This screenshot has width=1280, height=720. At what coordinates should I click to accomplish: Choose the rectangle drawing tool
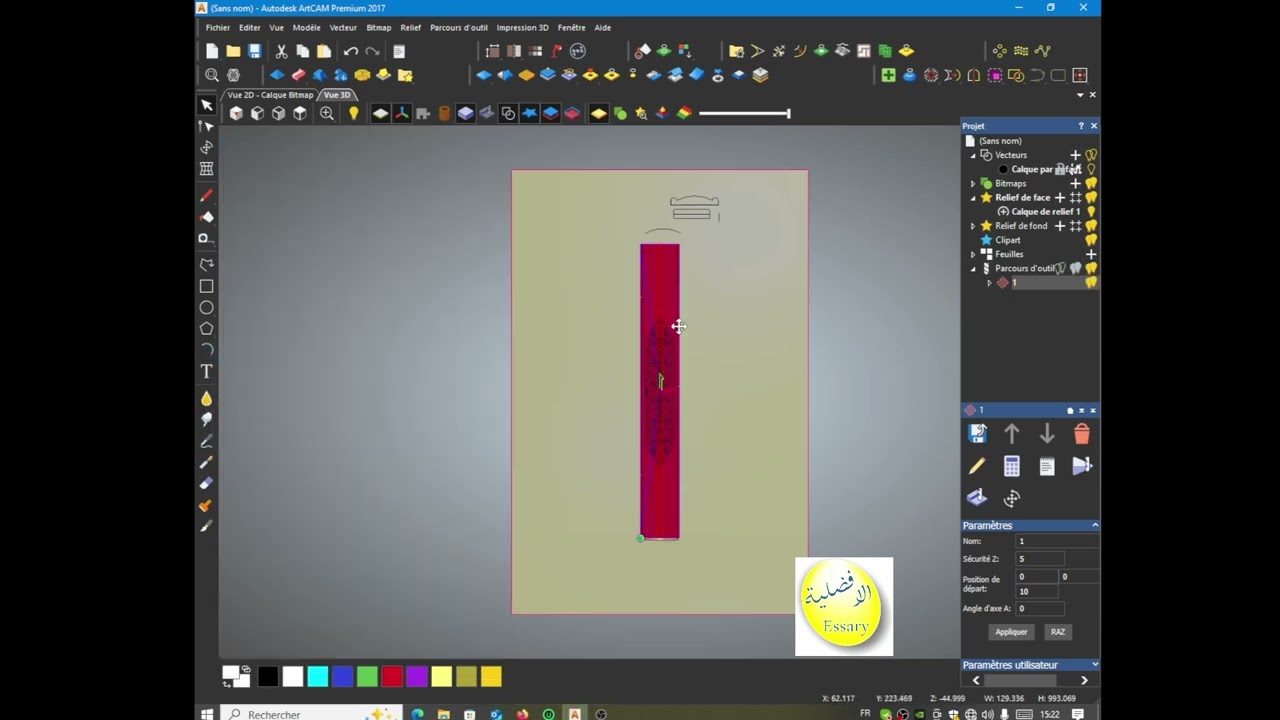(207, 286)
